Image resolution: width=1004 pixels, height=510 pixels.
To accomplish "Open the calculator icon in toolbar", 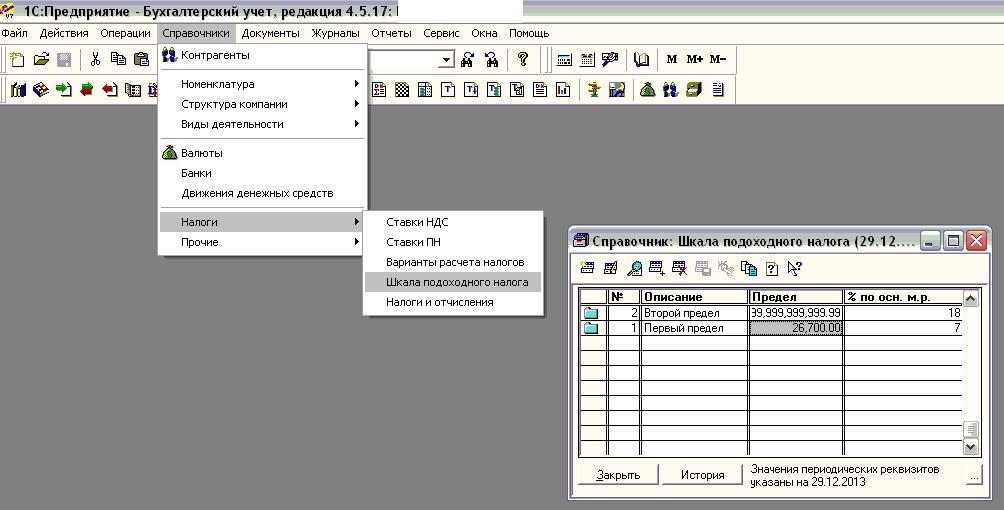I will click(564, 60).
